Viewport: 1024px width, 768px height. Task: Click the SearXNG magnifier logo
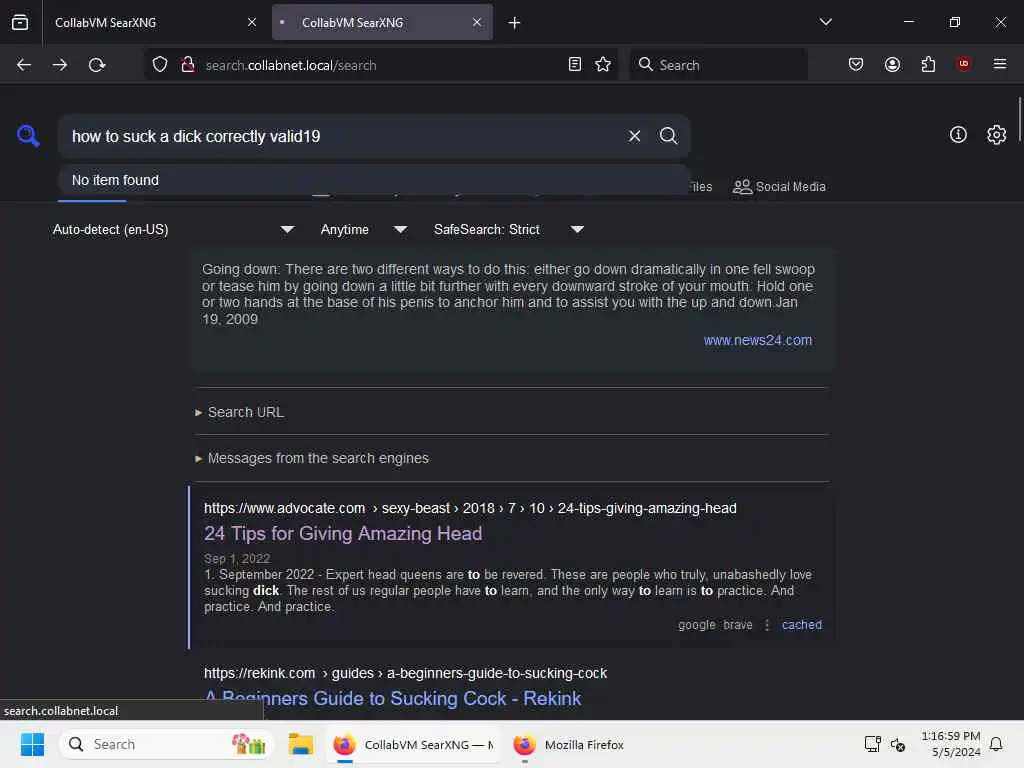tap(28, 136)
